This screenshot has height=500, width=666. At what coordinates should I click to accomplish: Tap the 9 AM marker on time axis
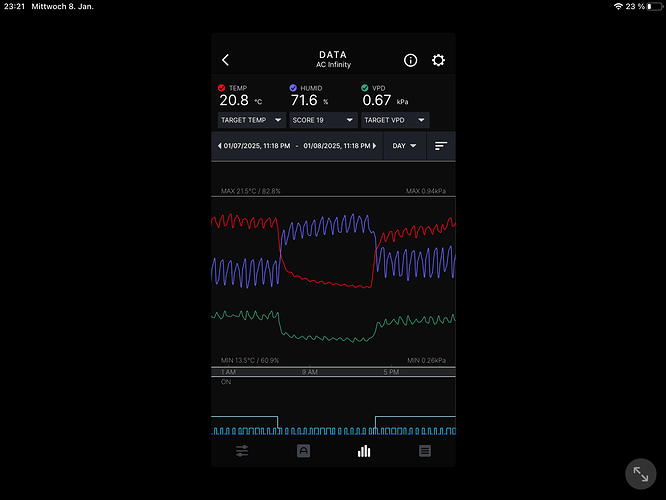click(x=310, y=372)
